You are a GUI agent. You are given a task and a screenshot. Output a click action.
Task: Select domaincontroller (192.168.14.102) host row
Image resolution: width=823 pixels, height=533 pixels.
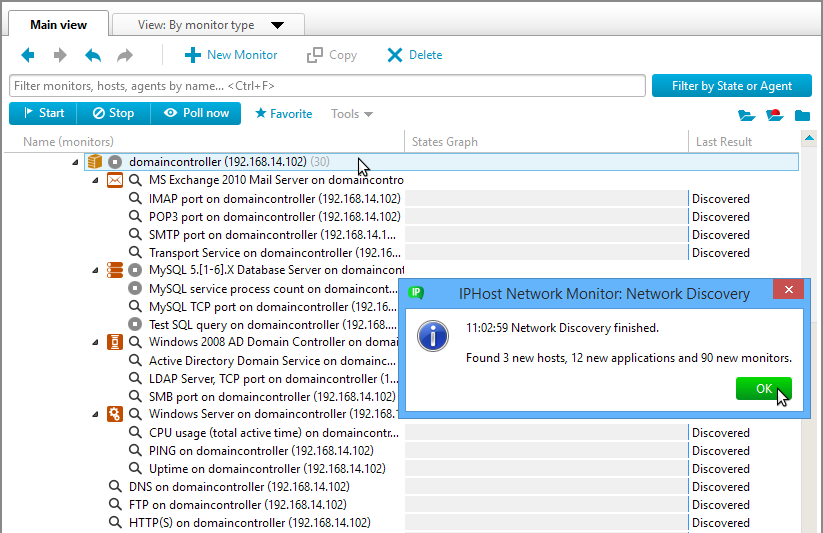(441, 162)
